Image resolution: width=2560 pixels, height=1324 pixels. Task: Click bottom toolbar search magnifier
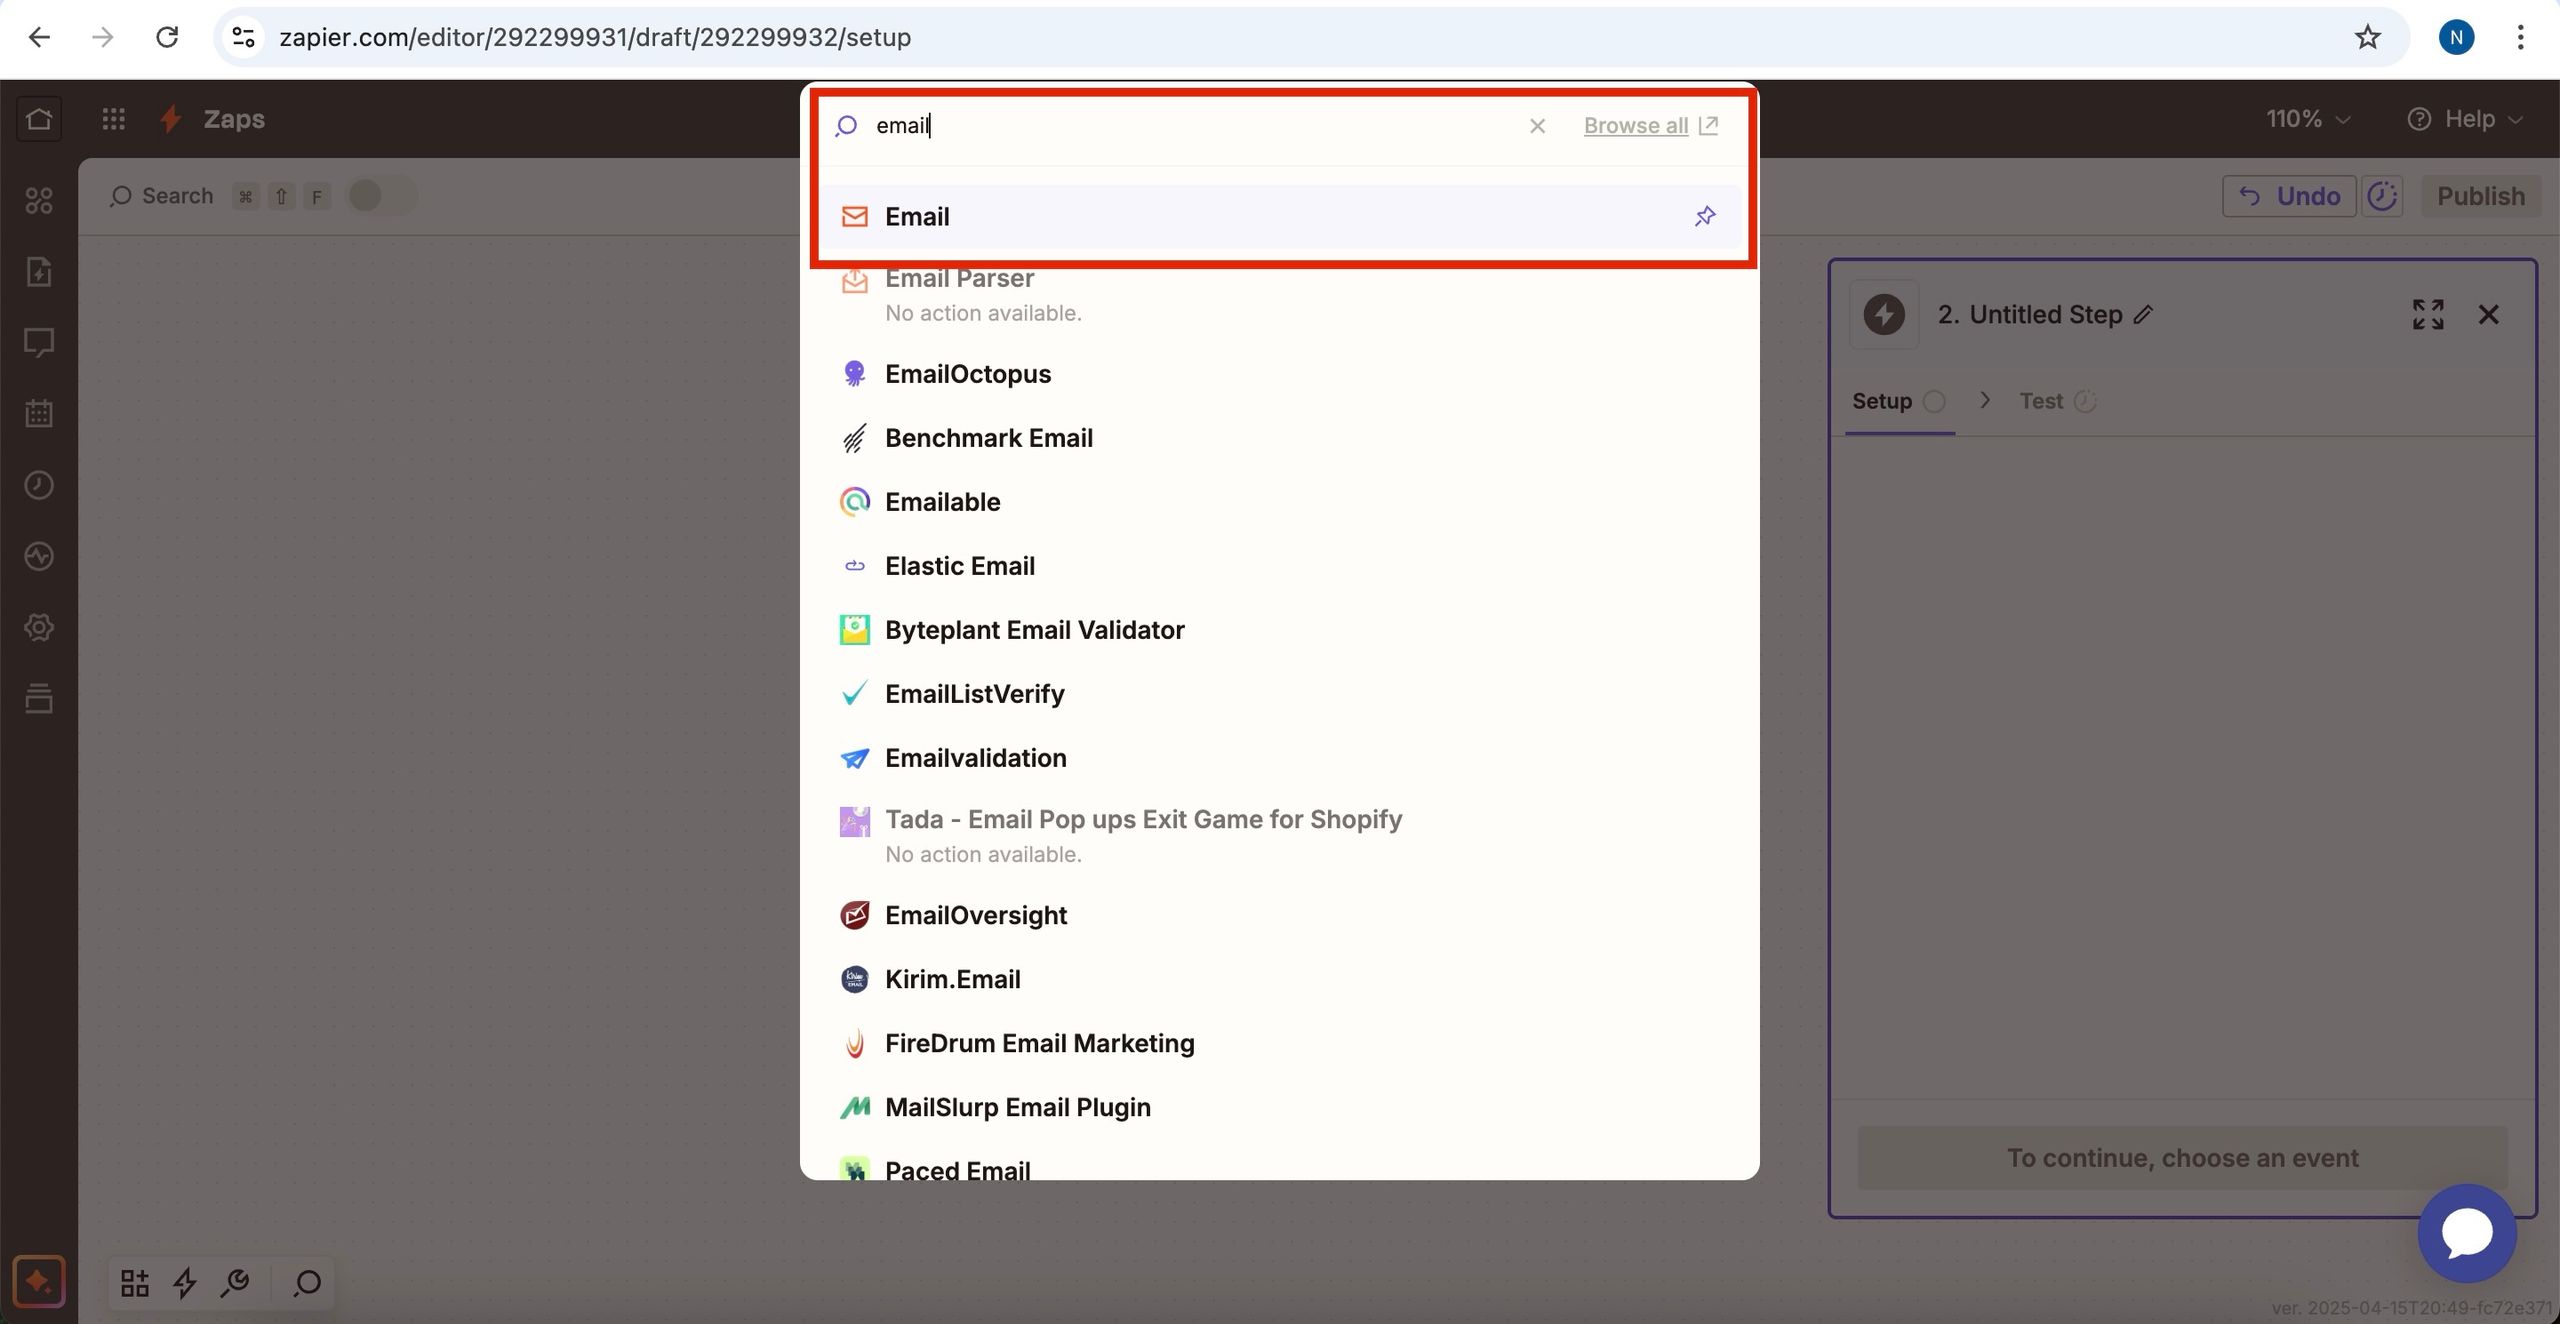tap(307, 1282)
